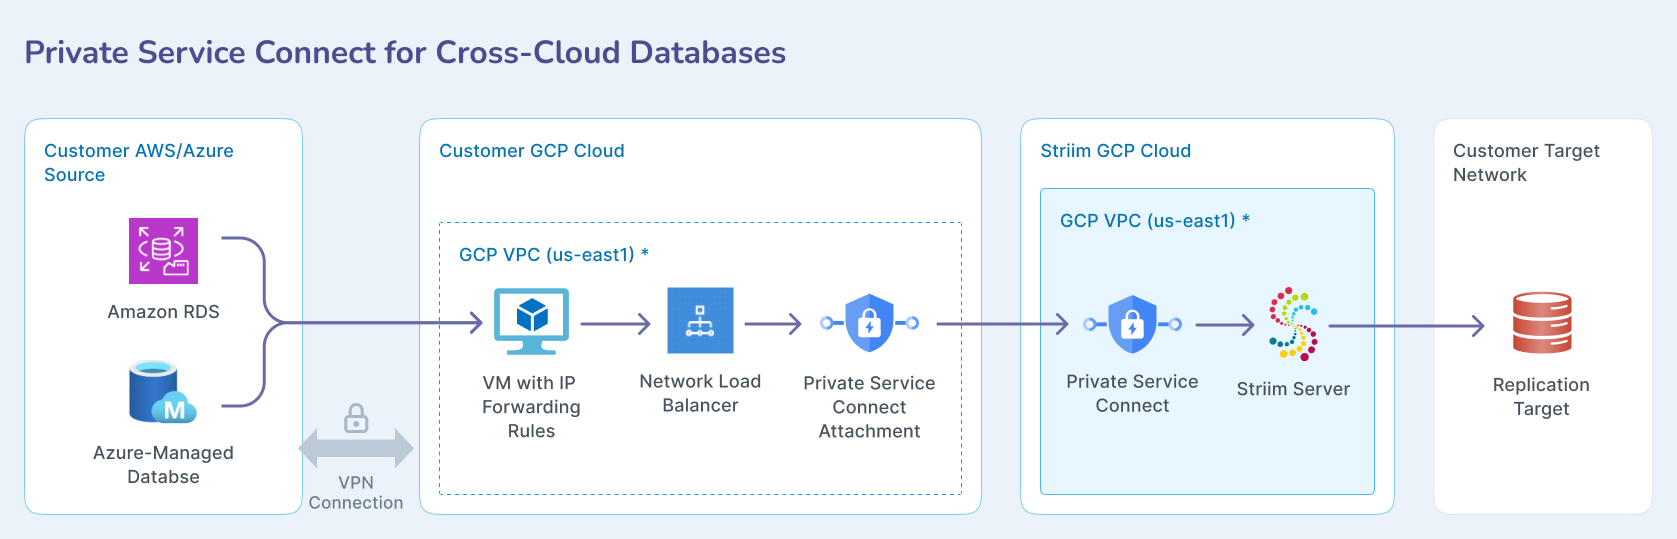Viewport: 1677px width, 539px height.
Task: Click the Network Load Balancer text label
Action: click(700, 393)
